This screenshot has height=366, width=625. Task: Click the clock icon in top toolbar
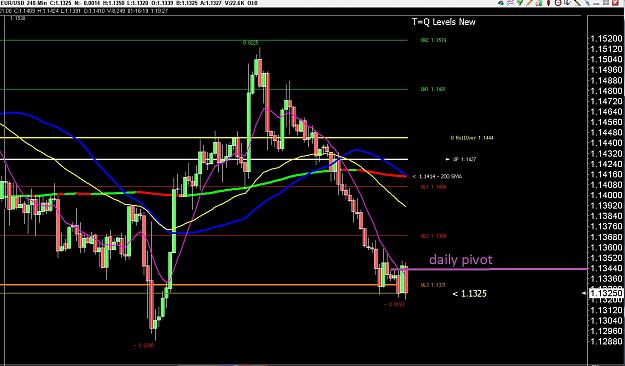(x=558, y=3)
